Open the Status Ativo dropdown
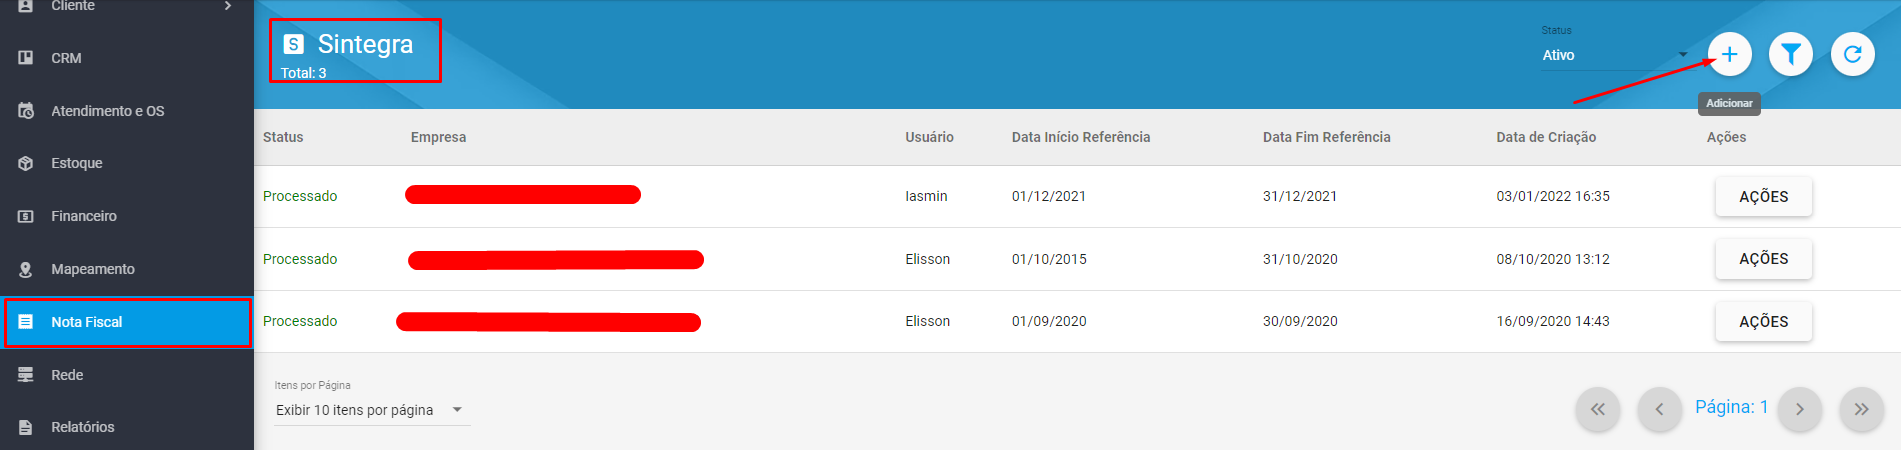This screenshot has height=450, width=1901. click(1615, 55)
